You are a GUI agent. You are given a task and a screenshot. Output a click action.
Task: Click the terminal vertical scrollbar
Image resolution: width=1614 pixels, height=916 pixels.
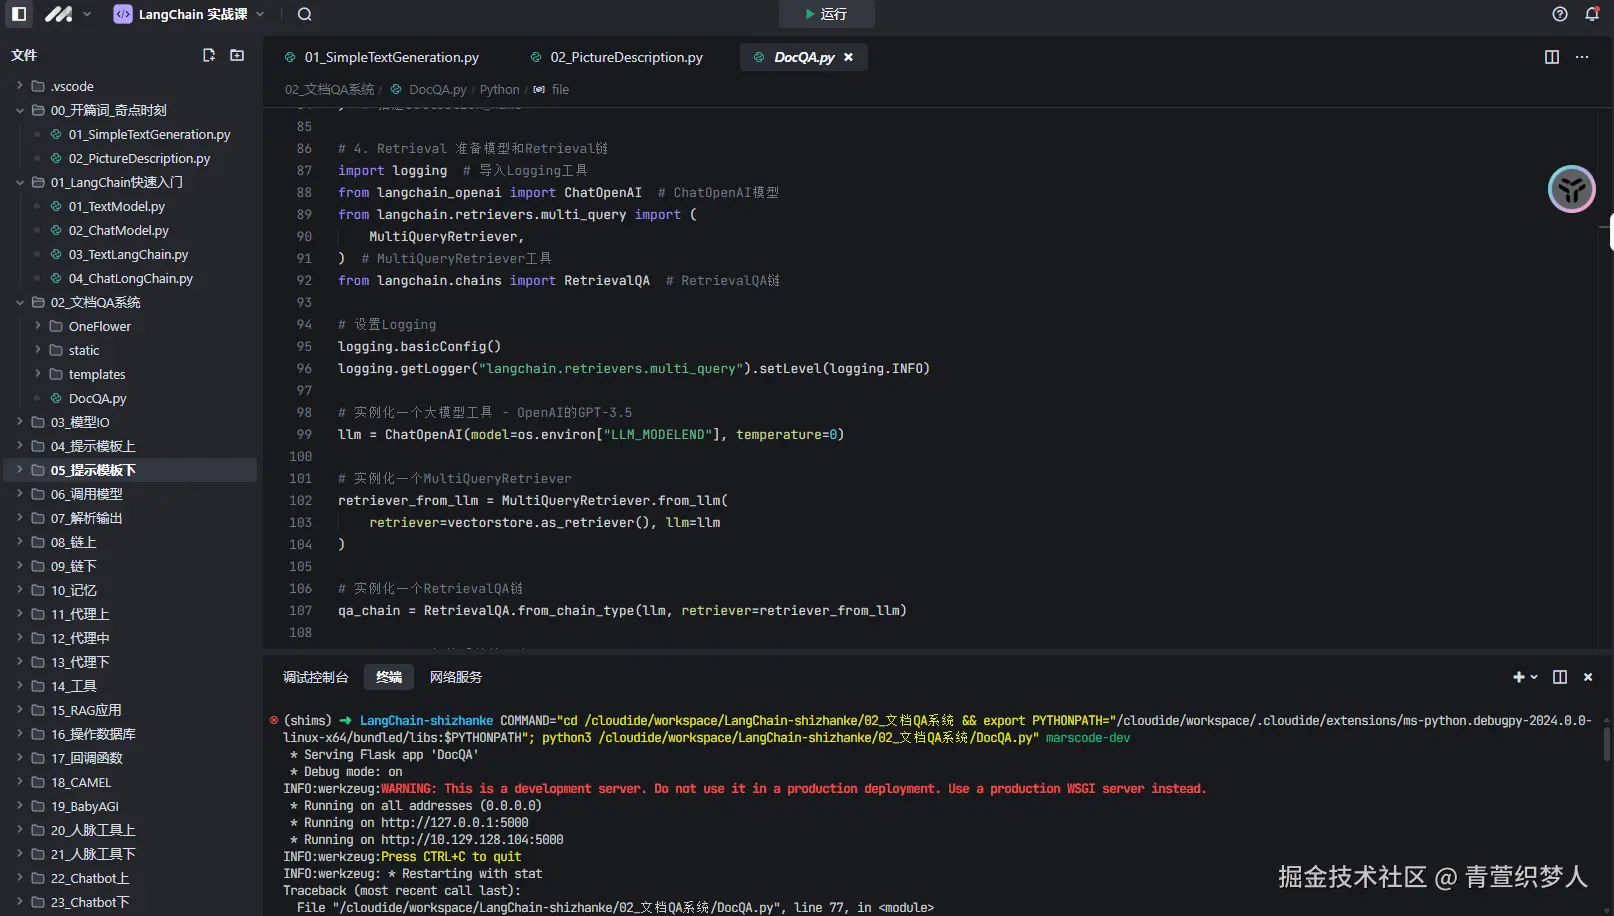[1607, 744]
